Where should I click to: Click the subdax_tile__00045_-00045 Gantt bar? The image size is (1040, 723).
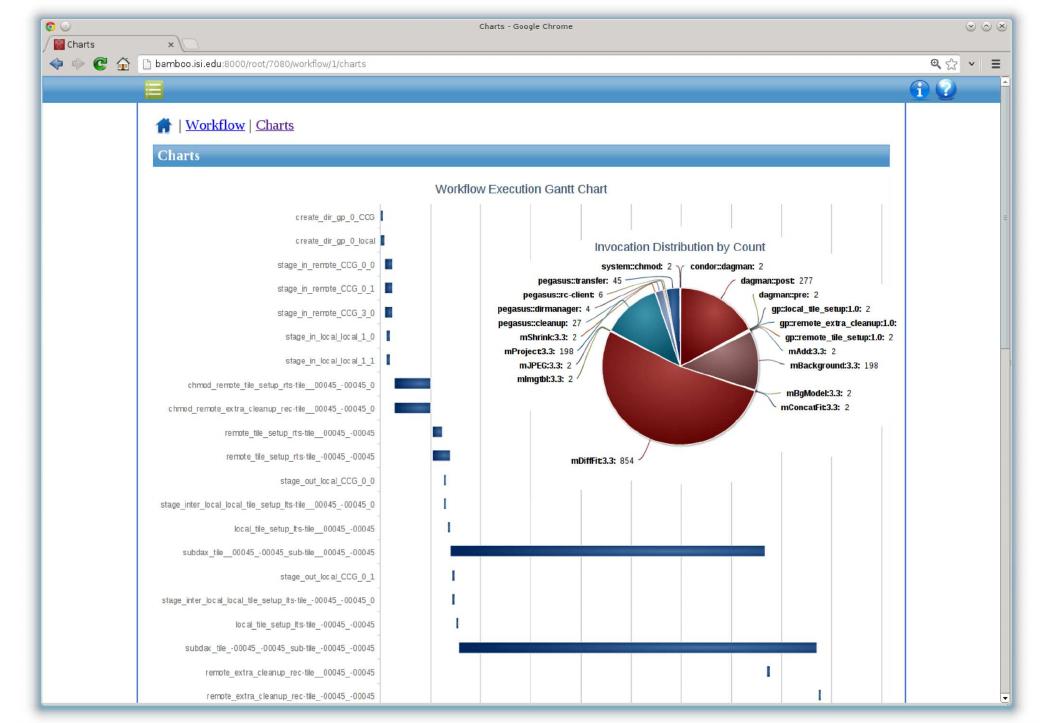coord(607,551)
